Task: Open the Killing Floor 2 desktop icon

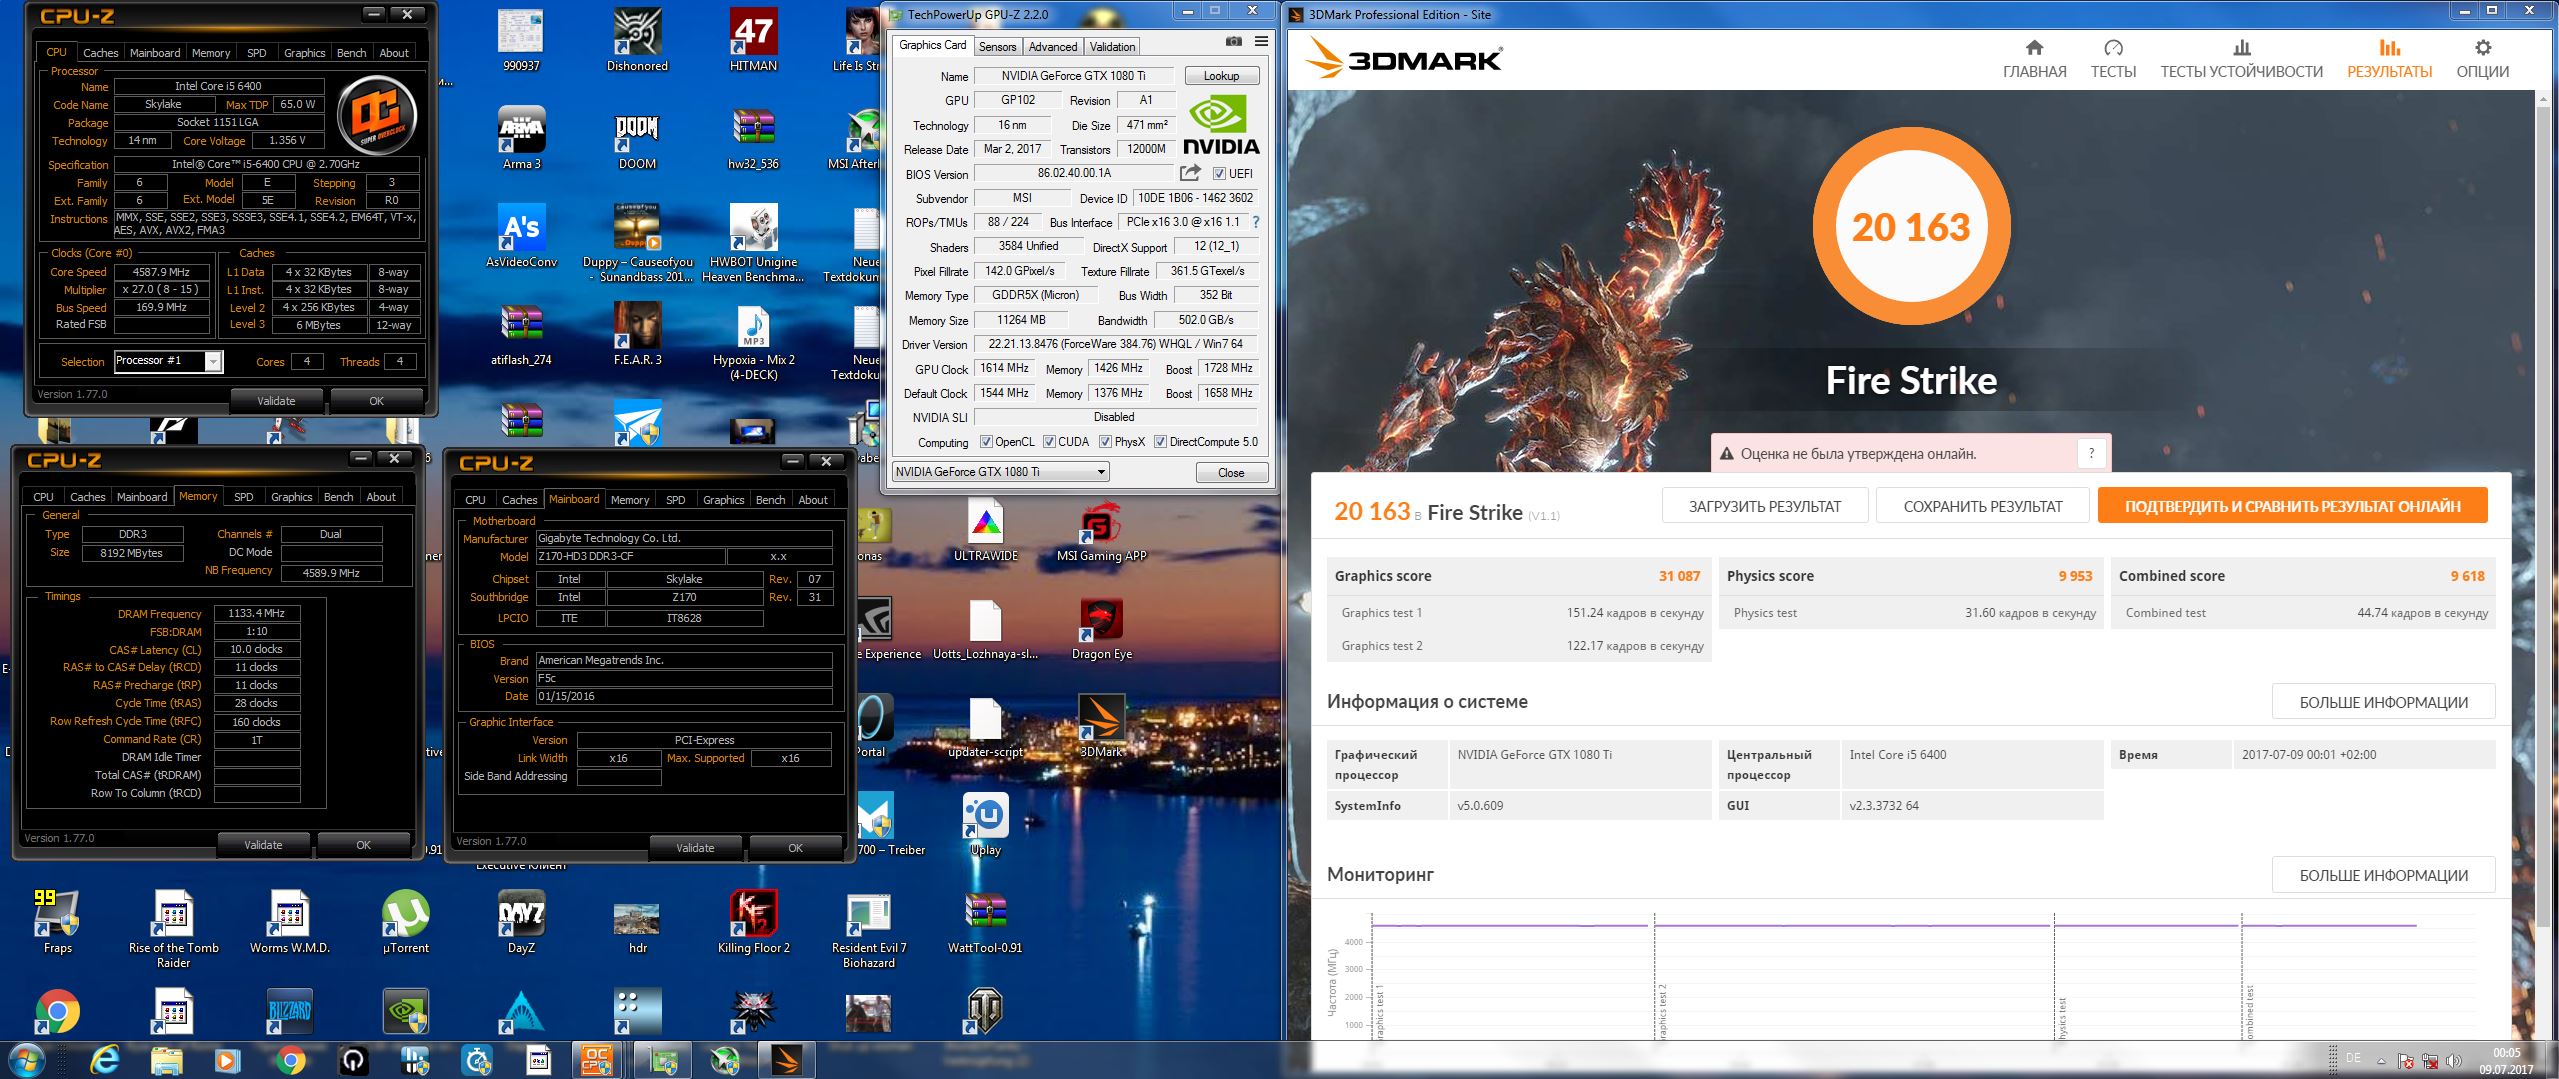Action: (753, 921)
